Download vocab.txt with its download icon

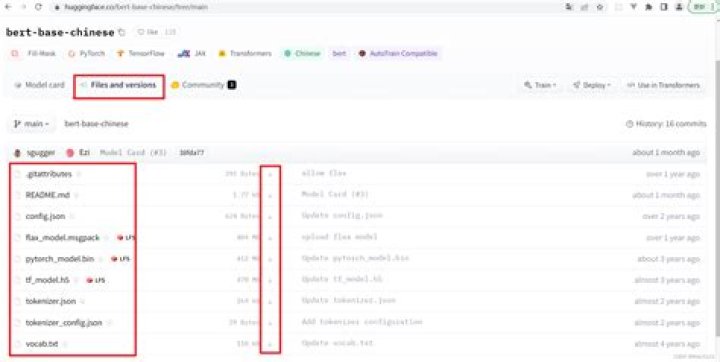click(270, 344)
